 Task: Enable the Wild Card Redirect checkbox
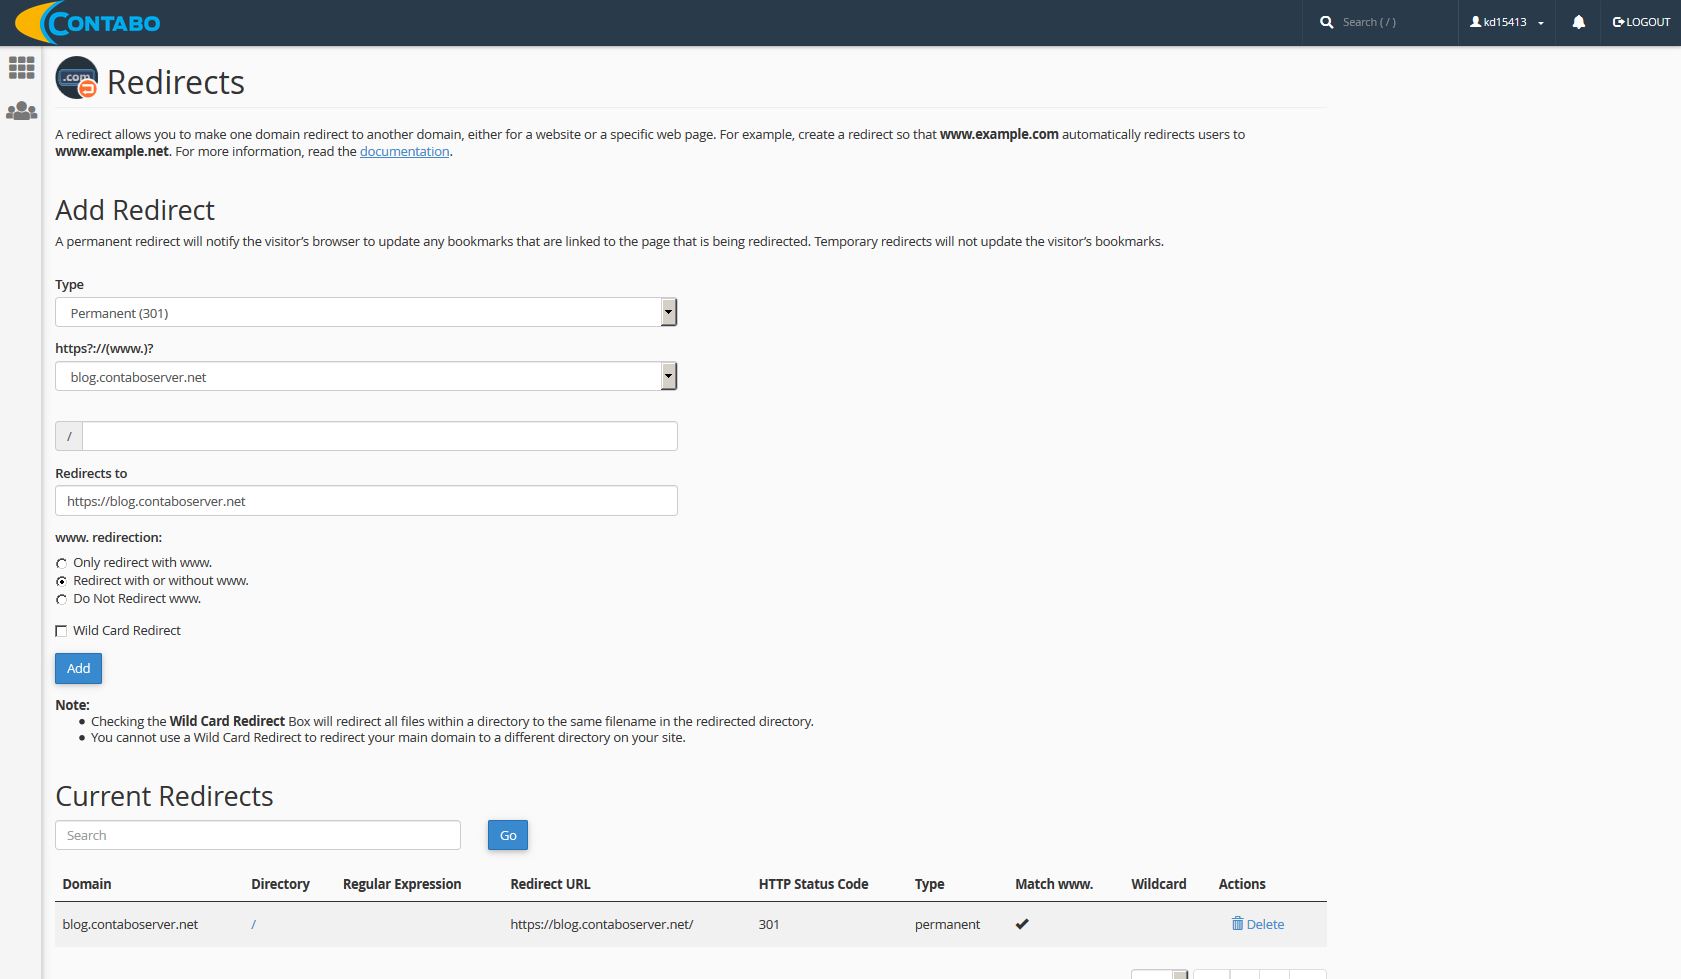tap(62, 631)
